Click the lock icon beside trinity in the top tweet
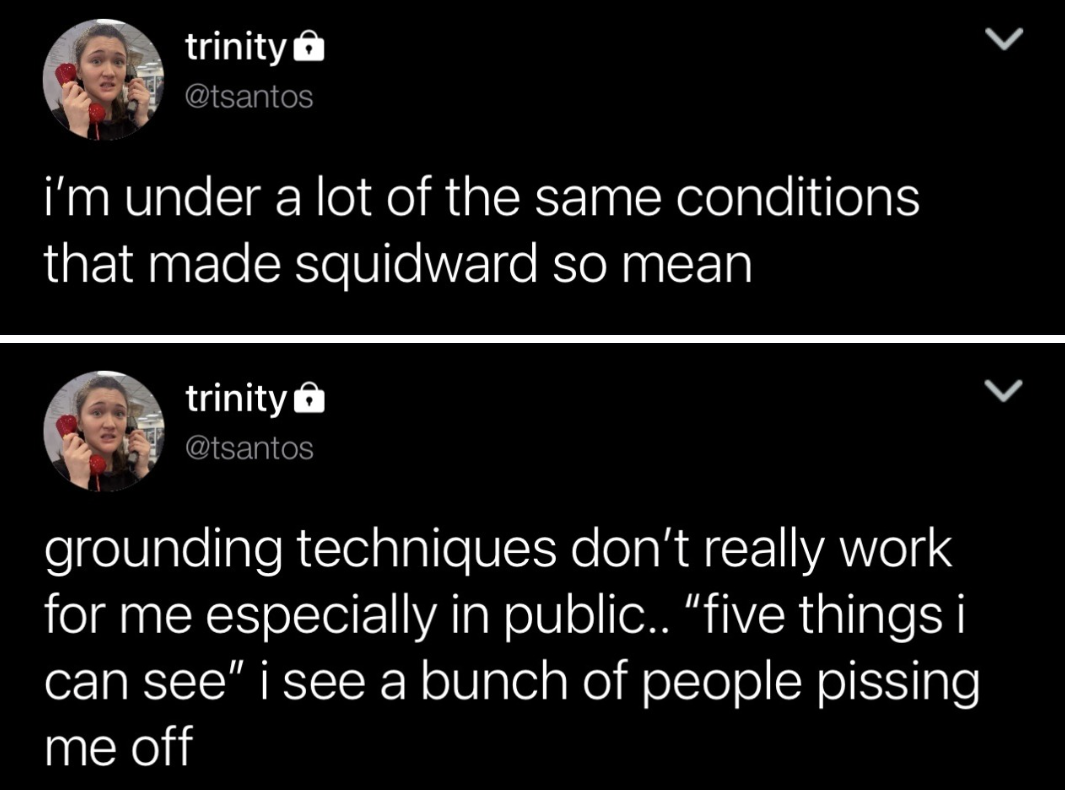 click(306, 47)
